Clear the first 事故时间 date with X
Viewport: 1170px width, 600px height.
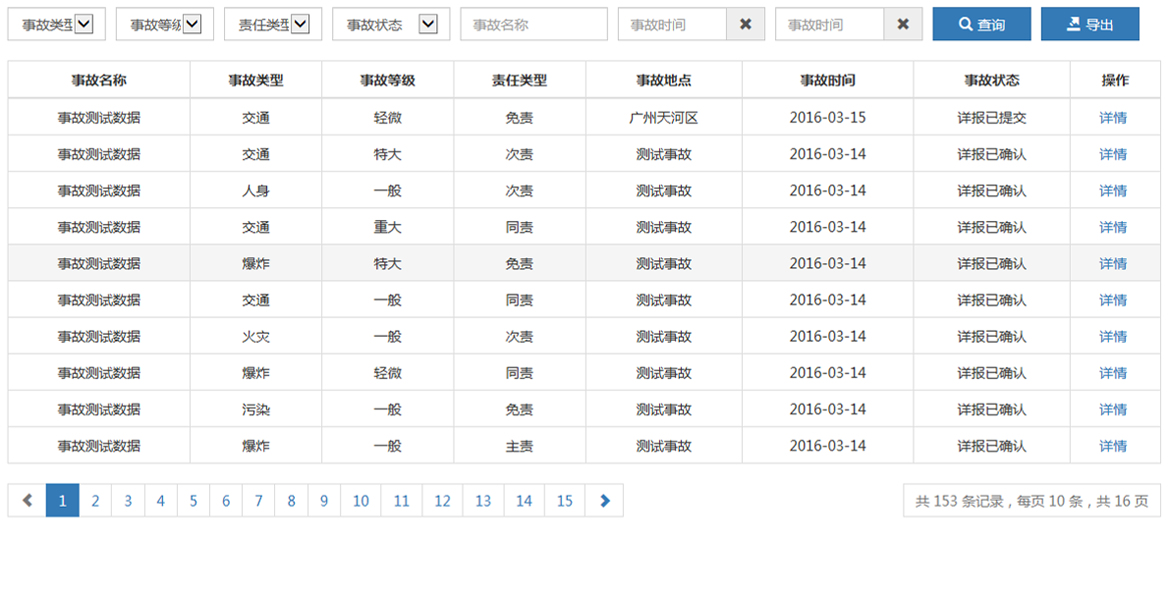click(745, 24)
